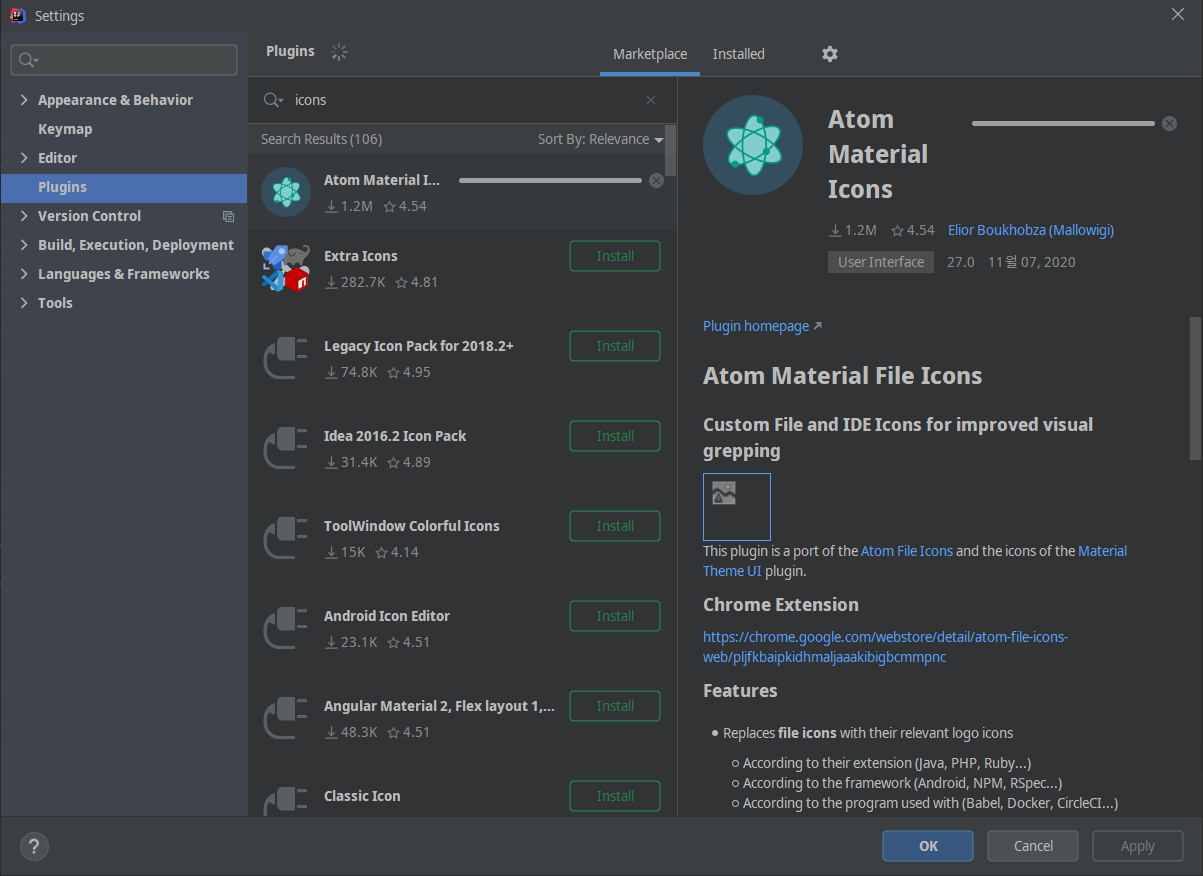
Task: Open the Atom File Icons link
Action: pos(907,551)
